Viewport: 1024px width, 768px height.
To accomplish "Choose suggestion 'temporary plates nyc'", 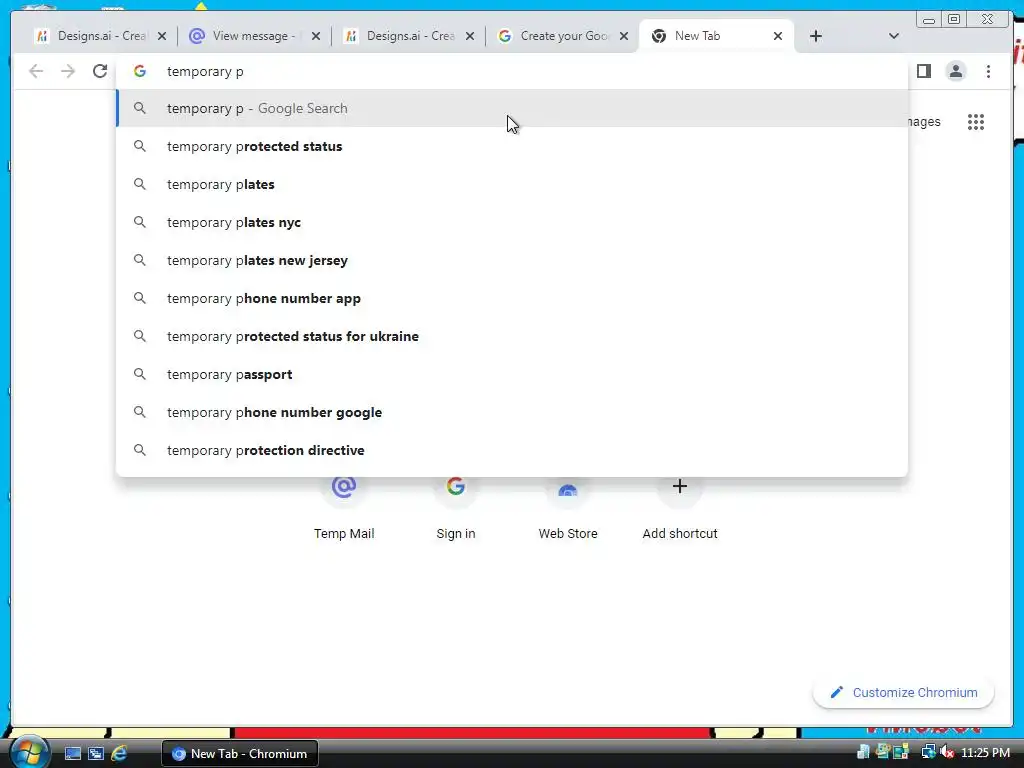I will coord(512,222).
